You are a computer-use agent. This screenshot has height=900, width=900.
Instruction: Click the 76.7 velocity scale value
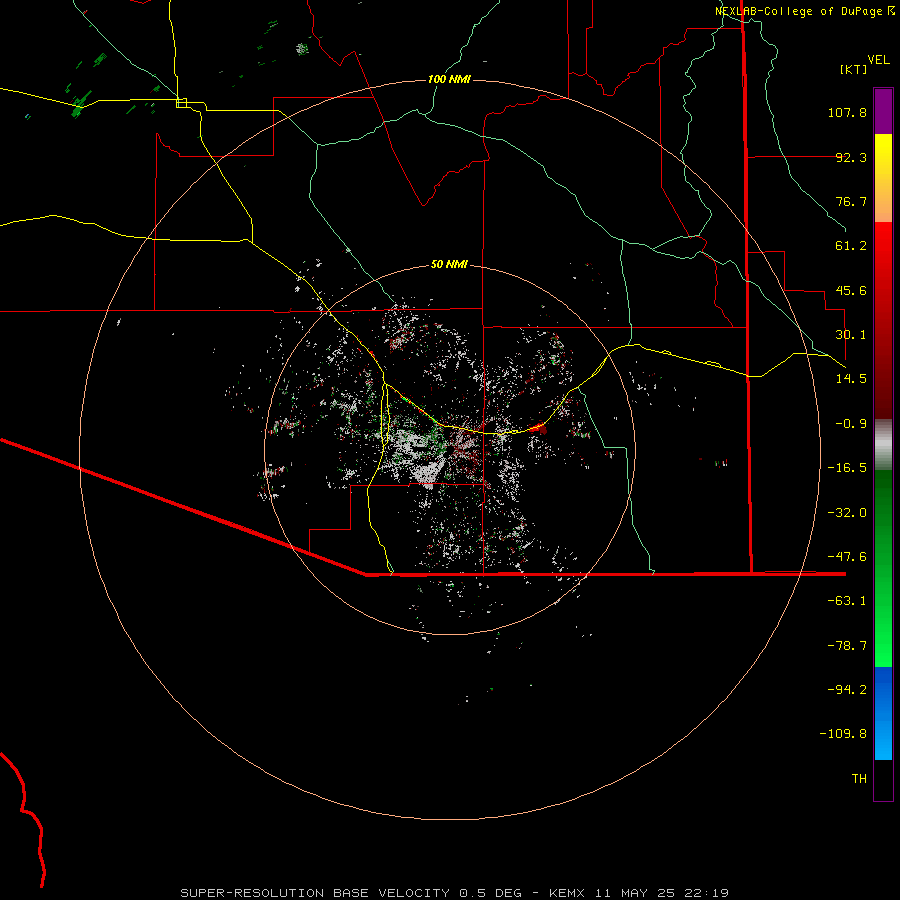coord(851,201)
